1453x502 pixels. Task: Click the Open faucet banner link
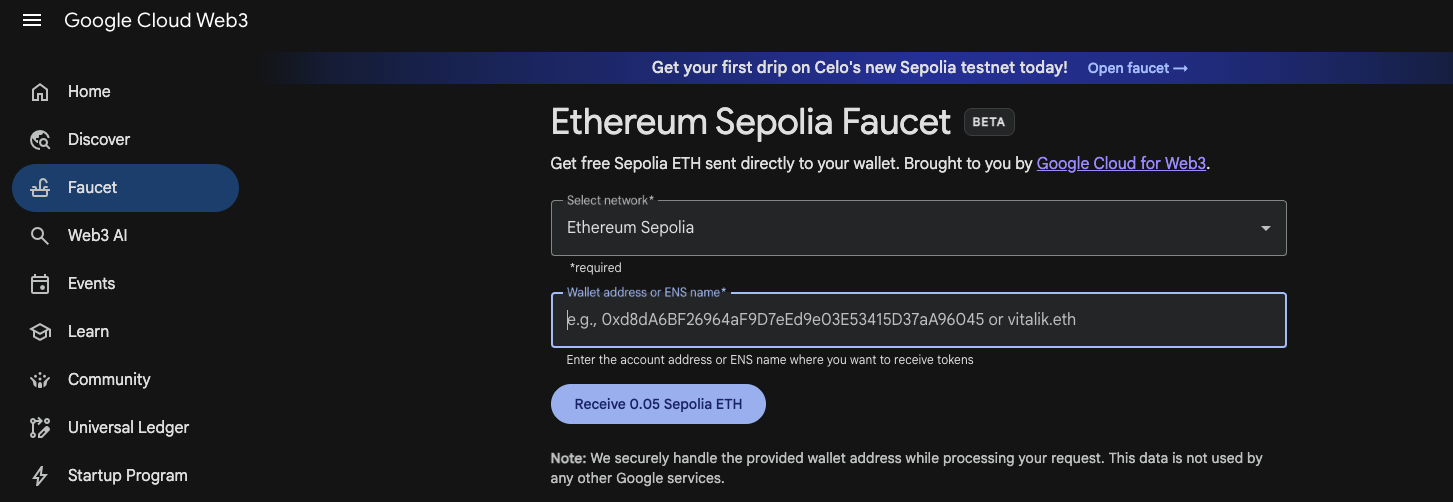pyautogui.click(x=1137, y=68)
